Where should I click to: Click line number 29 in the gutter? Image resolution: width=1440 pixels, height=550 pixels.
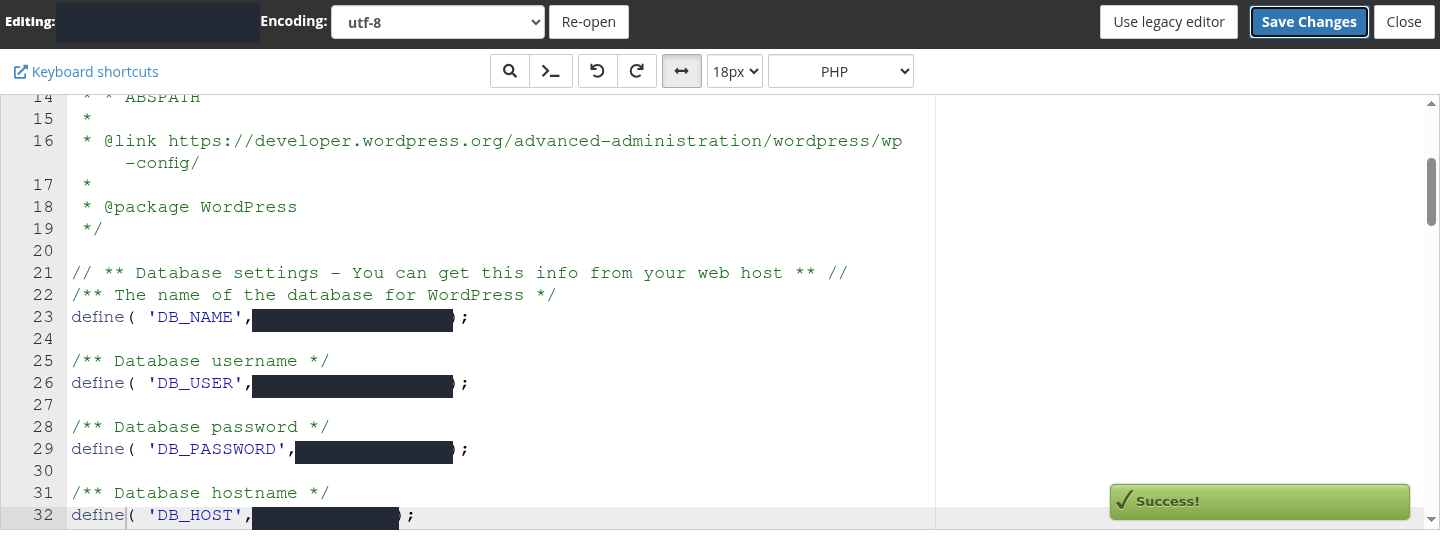[43, 449]
